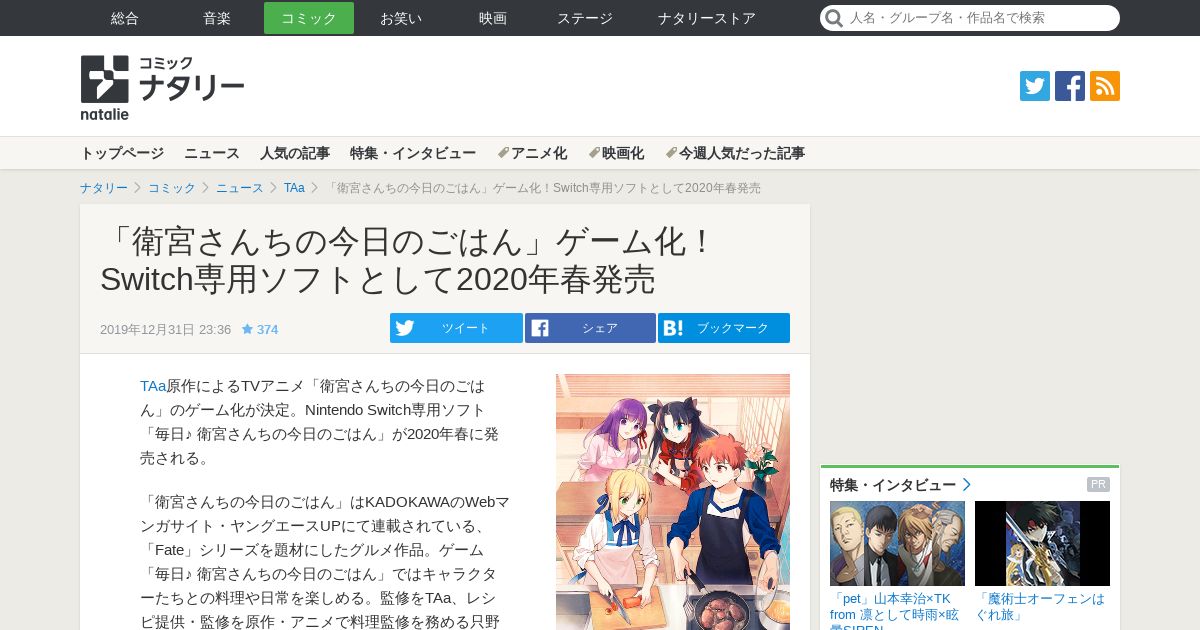Open the Twitter icon in header

coord(1035,86)
